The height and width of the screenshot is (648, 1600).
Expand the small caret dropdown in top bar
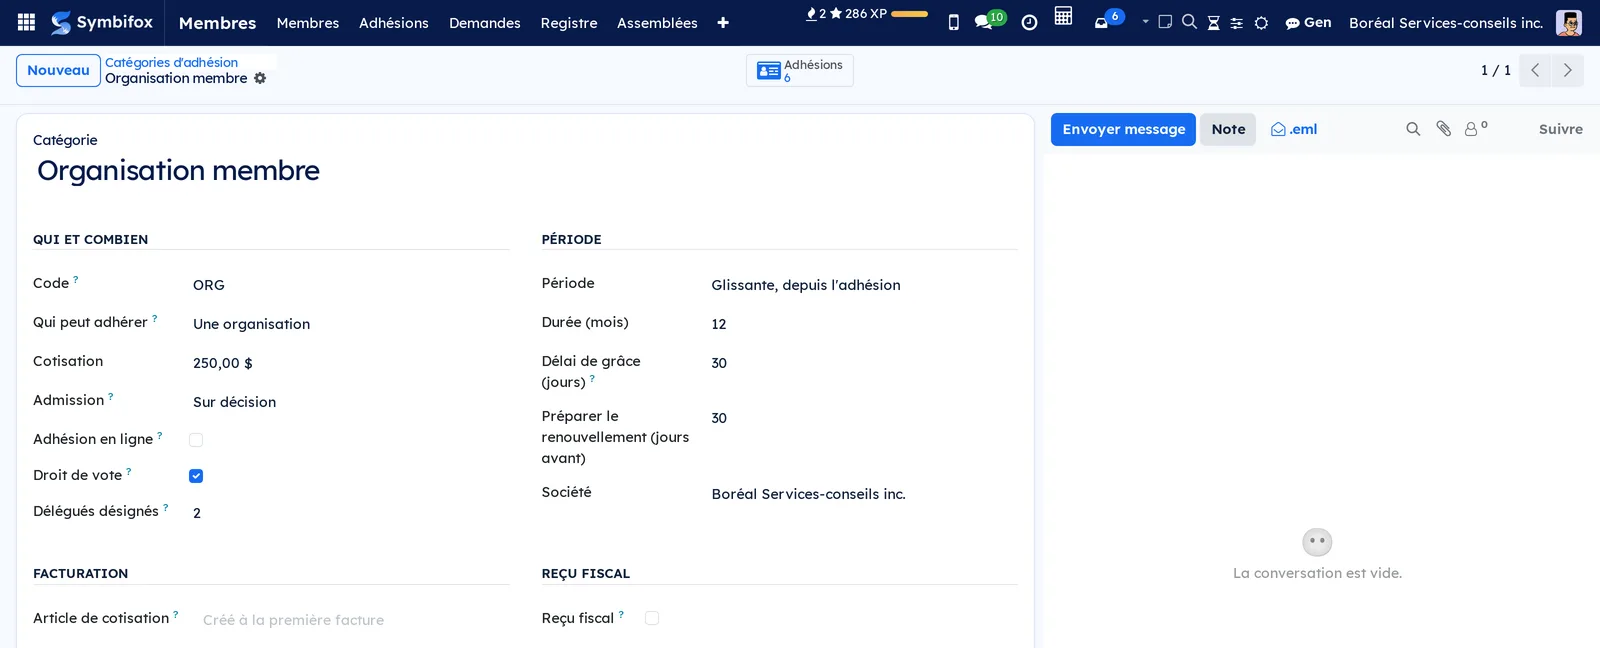1145,21
